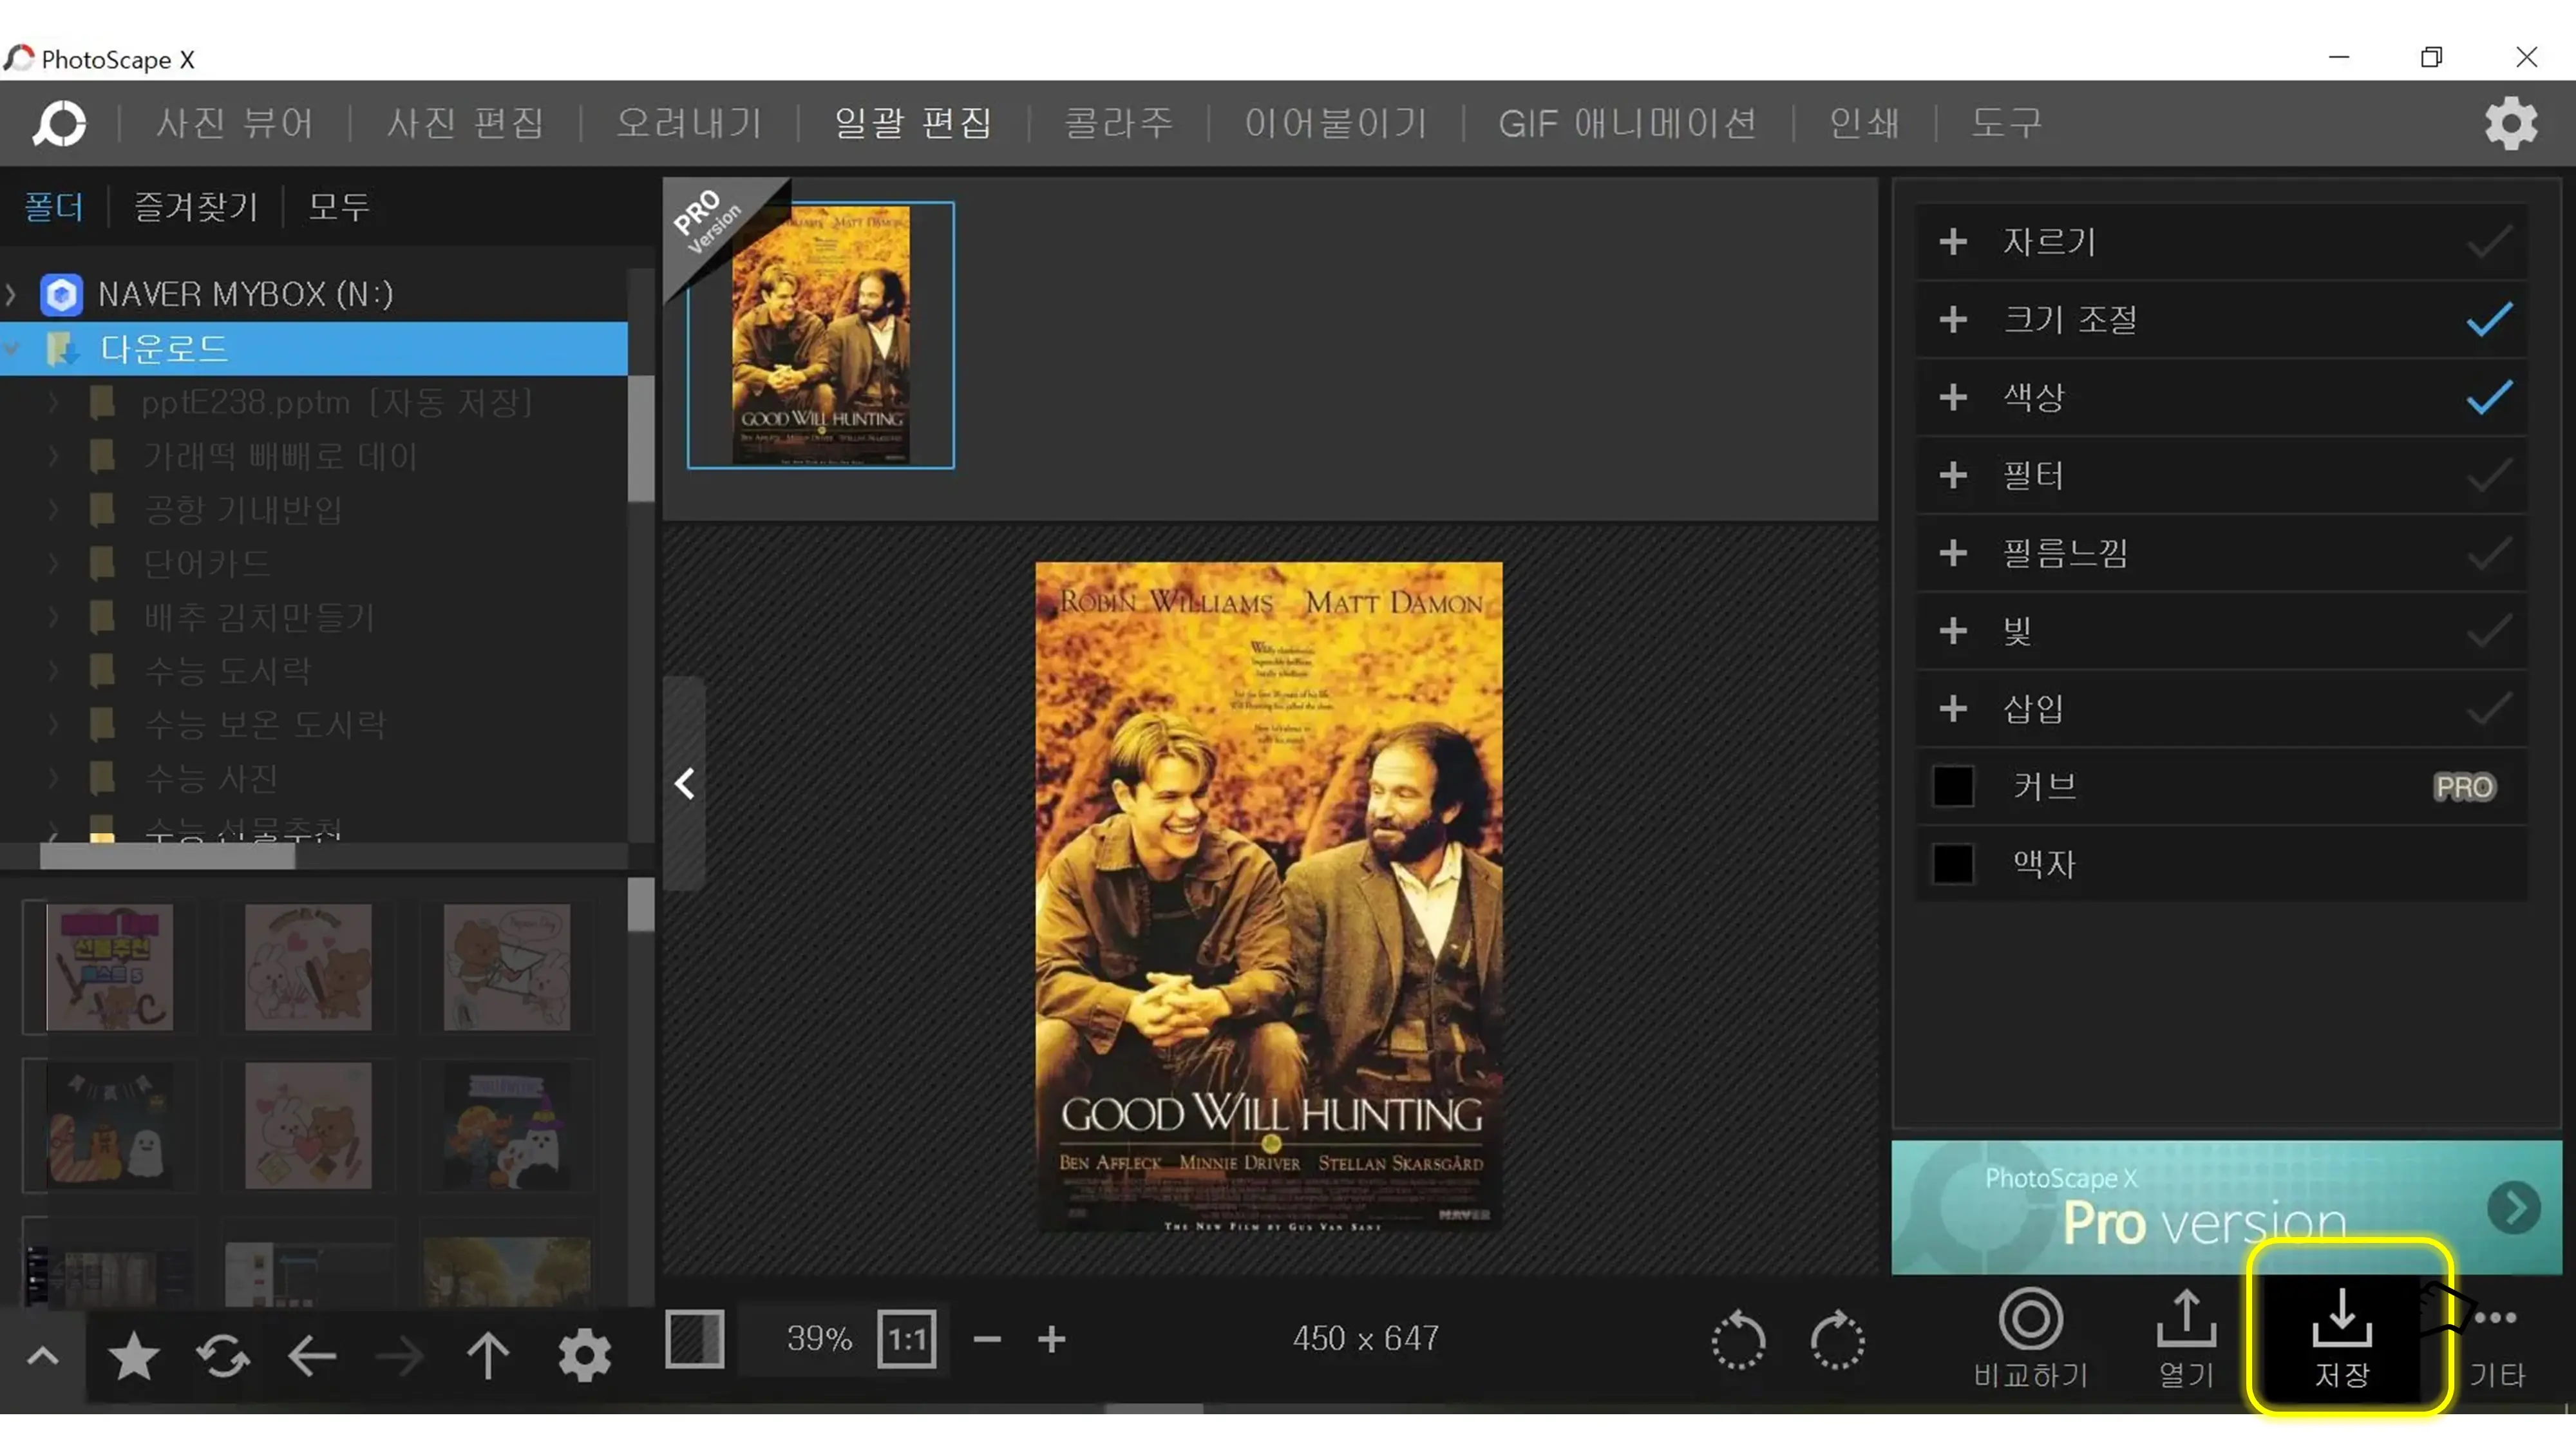Open the settings gear at top right

pyautogui.click(x=2510, y=124)
